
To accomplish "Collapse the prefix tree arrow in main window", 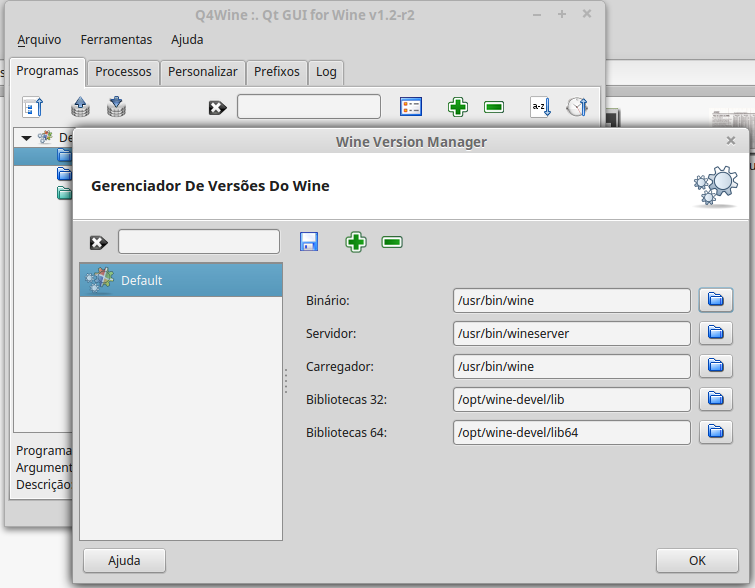I will pyautogui.click(x=26, y=138).
